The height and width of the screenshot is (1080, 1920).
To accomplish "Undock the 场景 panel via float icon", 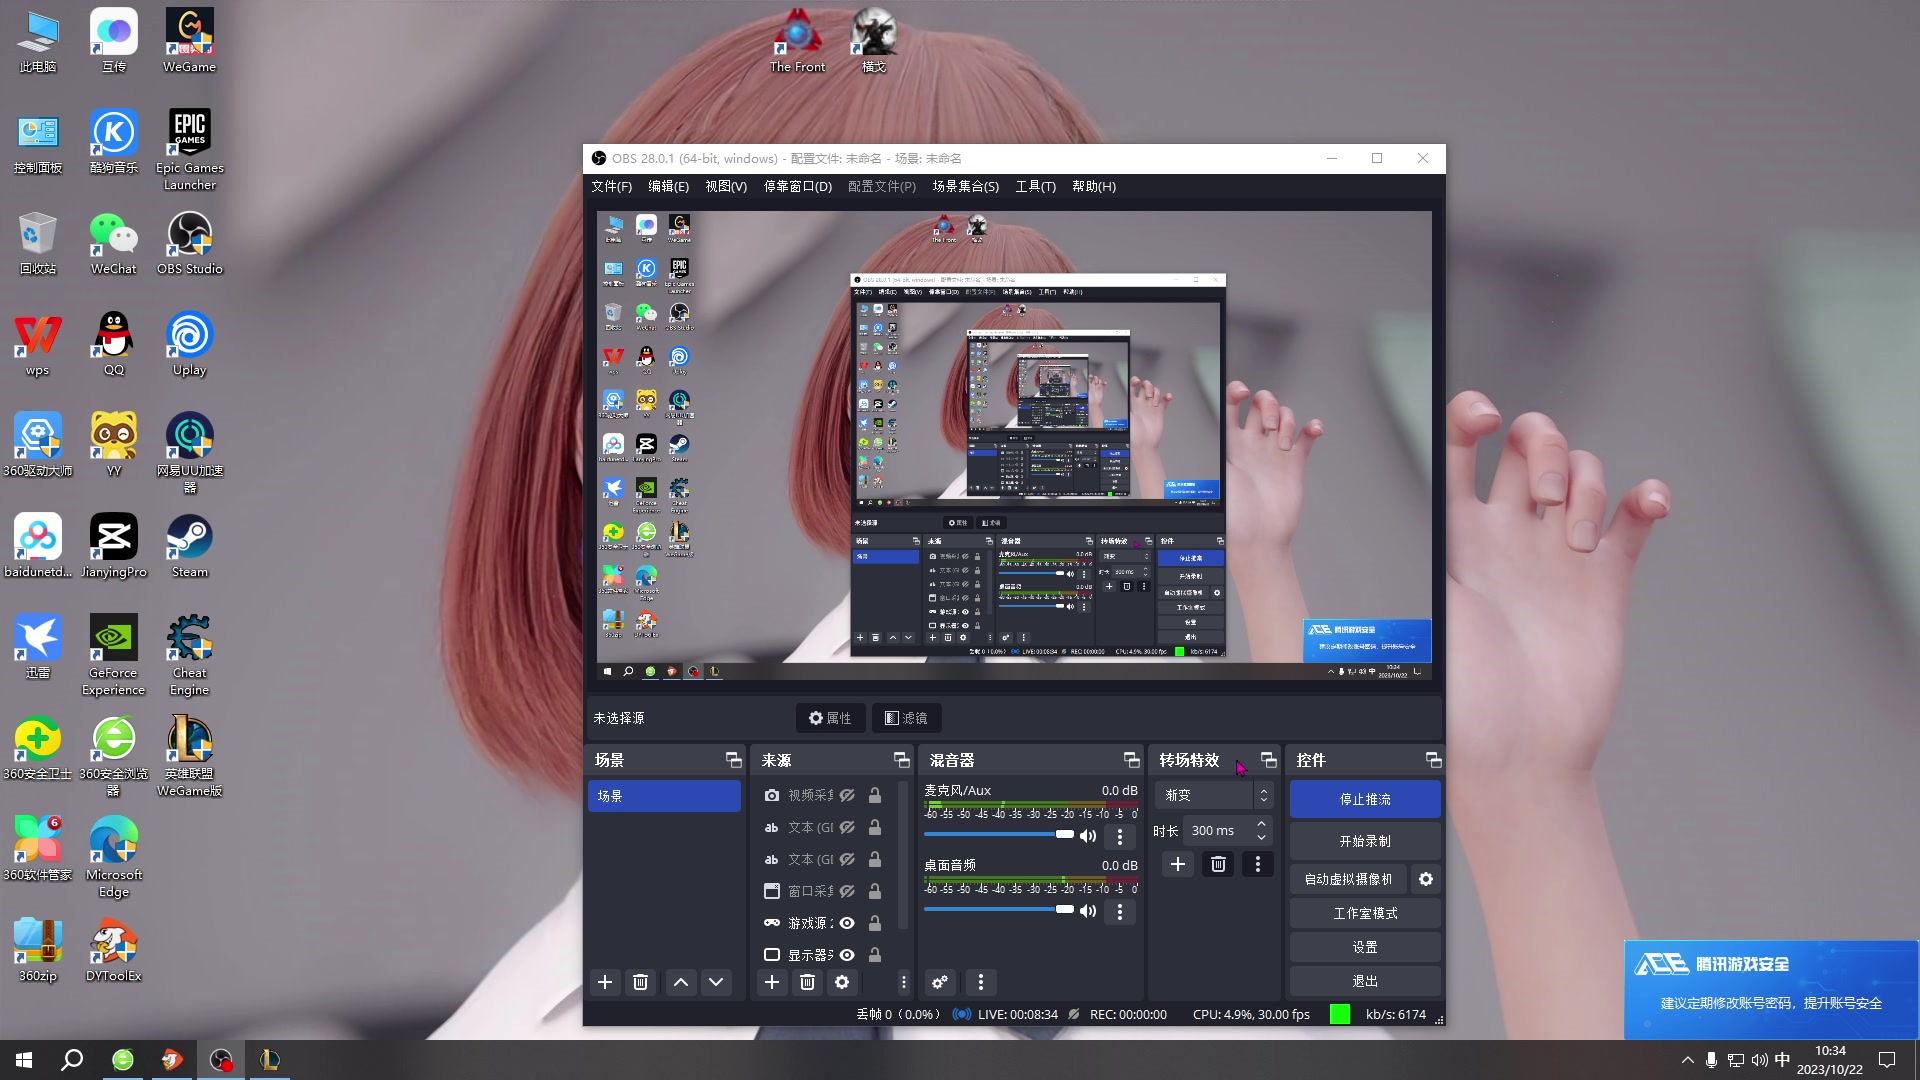I will pyautogui.click(x=733, y=760).
